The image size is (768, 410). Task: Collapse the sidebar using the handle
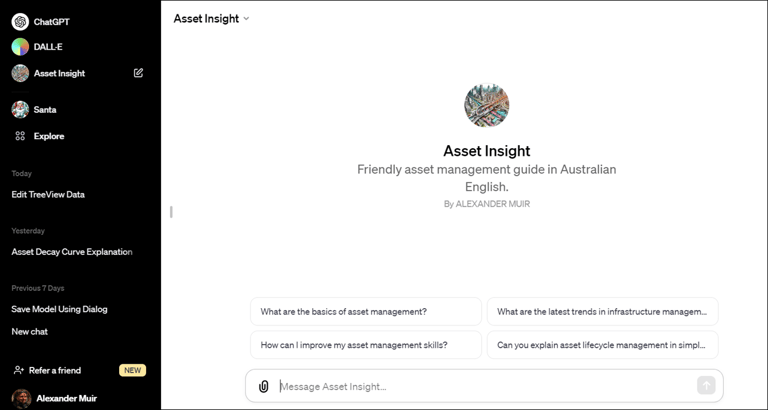click(171, 212)
